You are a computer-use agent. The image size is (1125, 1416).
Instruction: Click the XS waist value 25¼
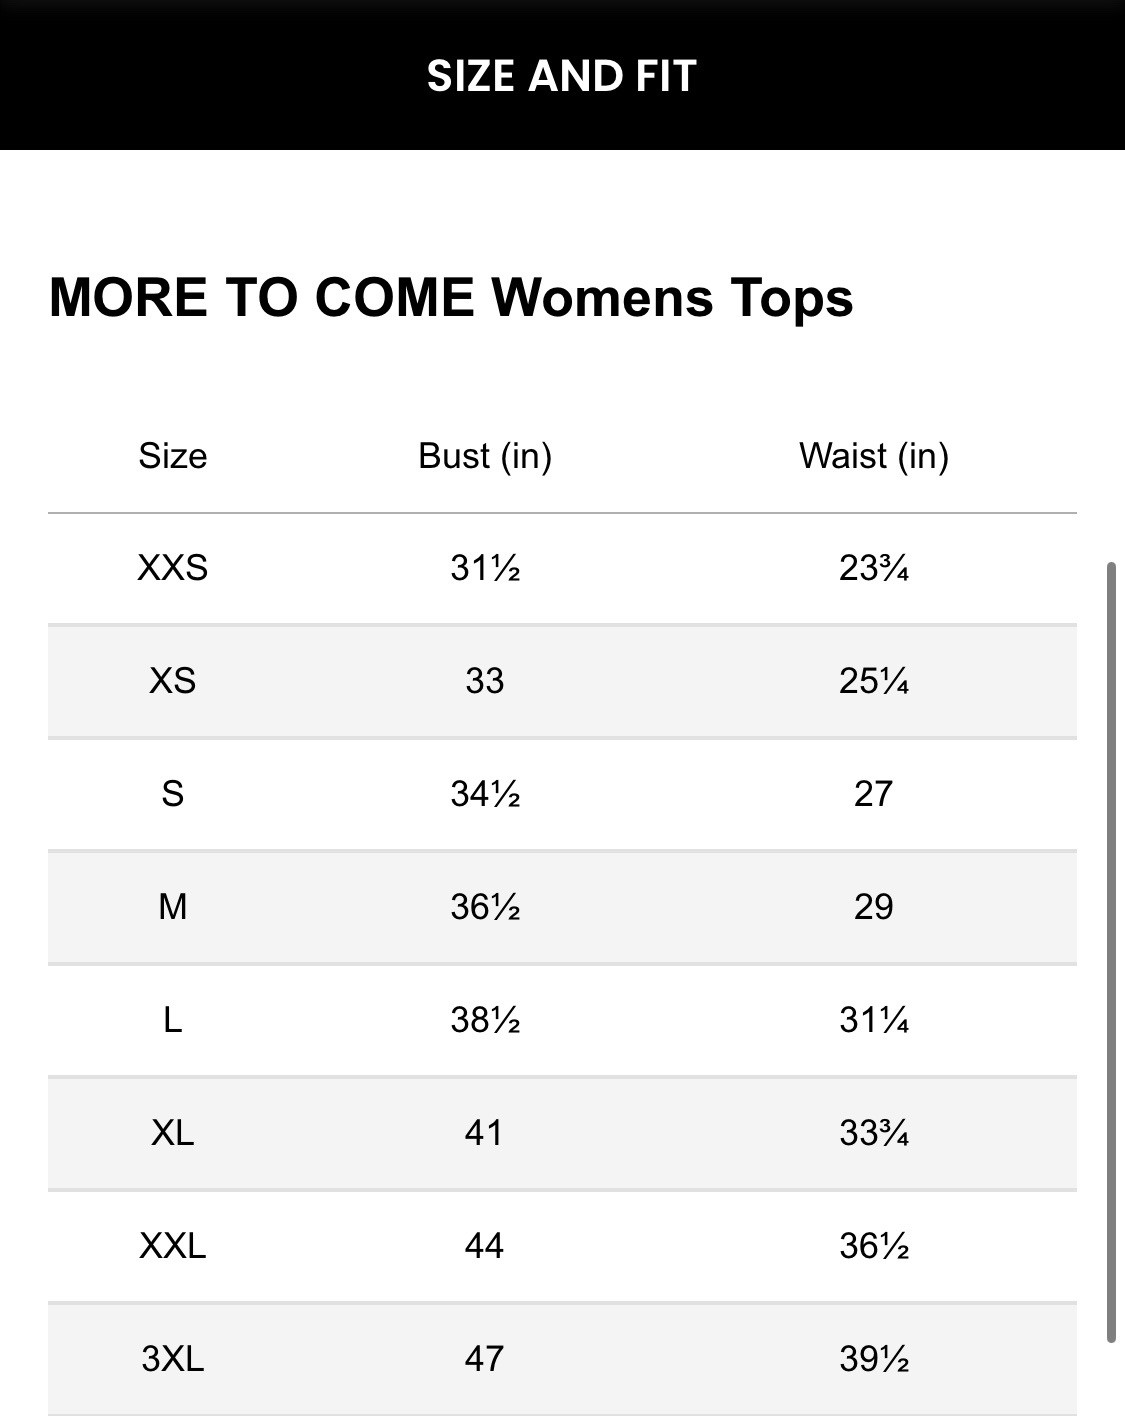click(x=874, y=681)
